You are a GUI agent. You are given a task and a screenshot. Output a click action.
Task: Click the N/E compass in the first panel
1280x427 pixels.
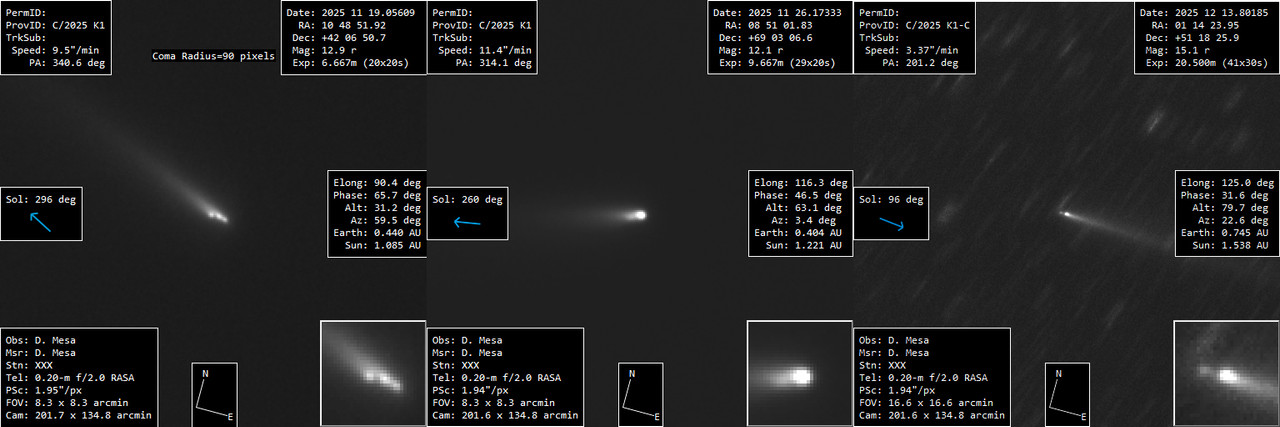[214, 395]
